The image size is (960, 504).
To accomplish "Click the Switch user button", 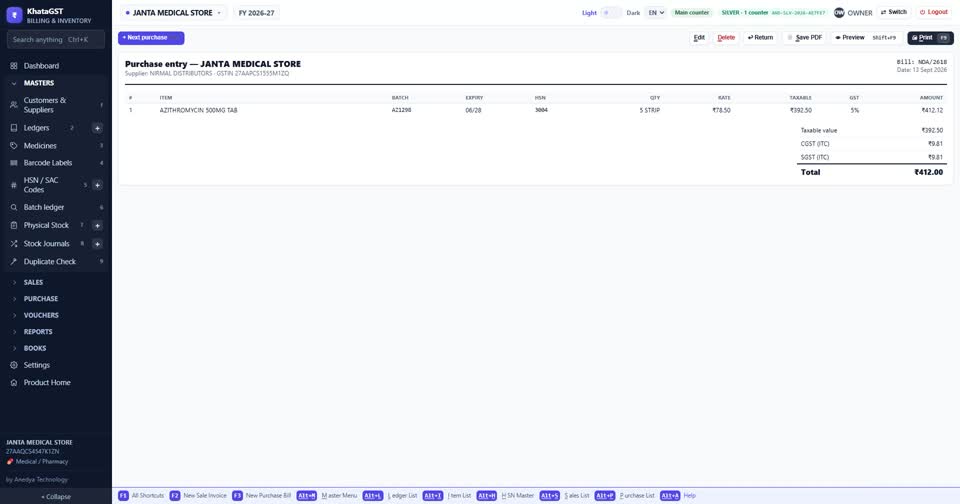I will (x=894, y=12).
